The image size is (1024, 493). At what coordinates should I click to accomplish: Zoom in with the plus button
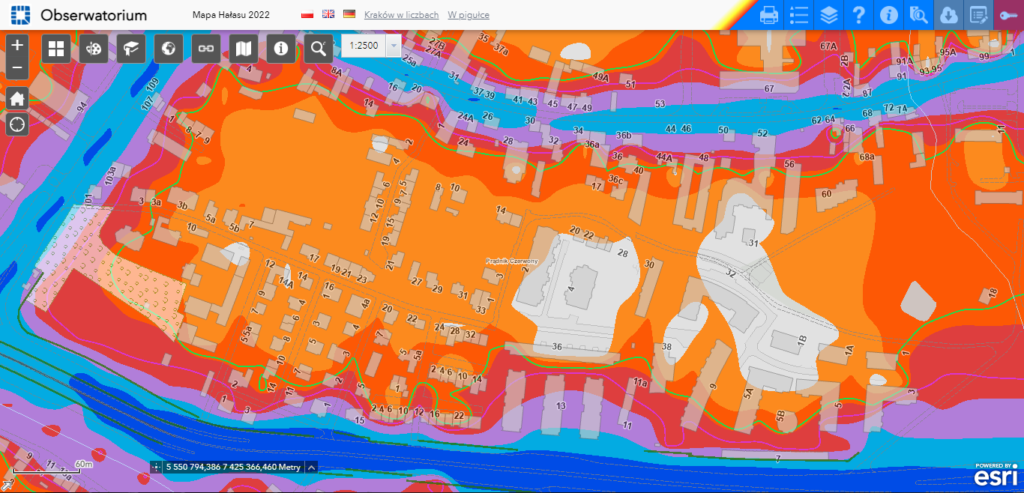[x=16, y=47]
